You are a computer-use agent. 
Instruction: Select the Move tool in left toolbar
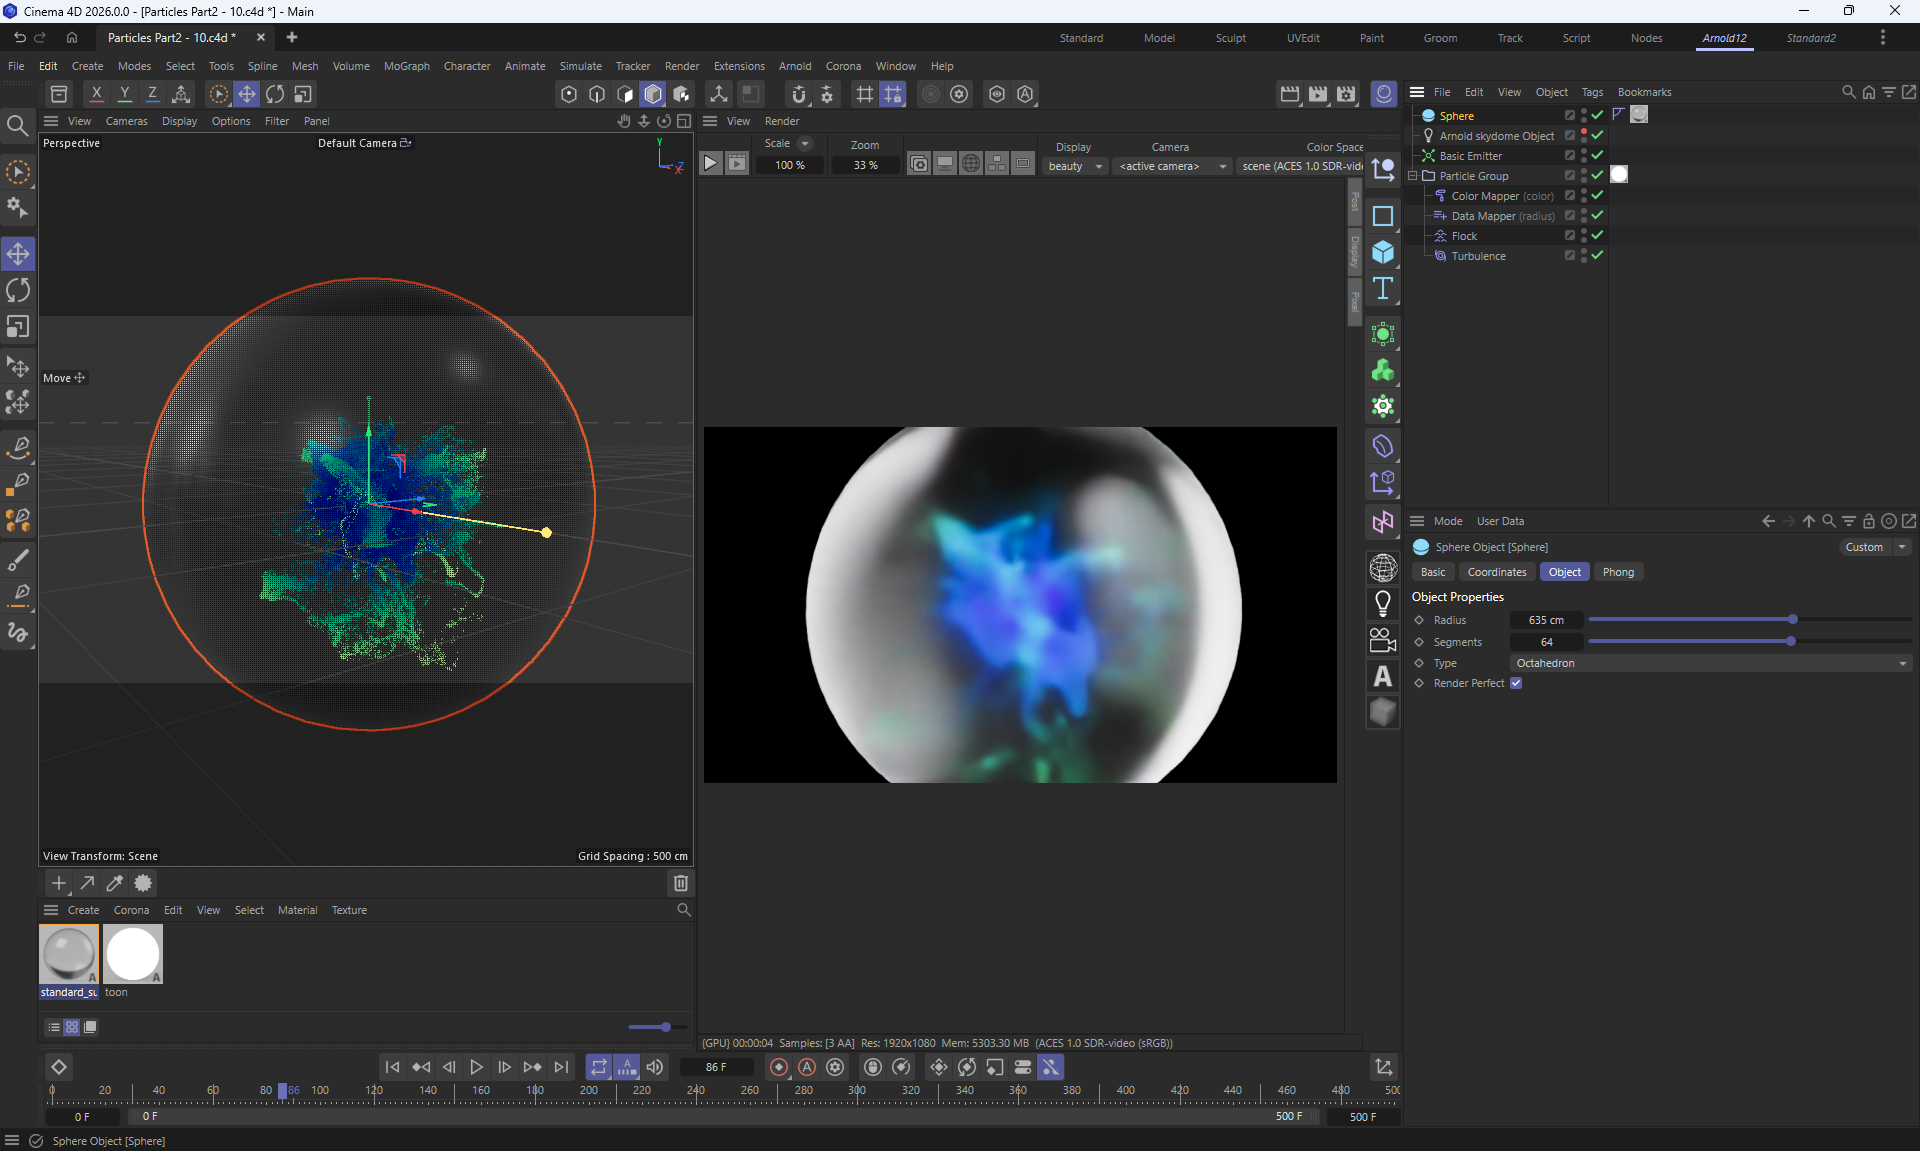tap(18, 254)
